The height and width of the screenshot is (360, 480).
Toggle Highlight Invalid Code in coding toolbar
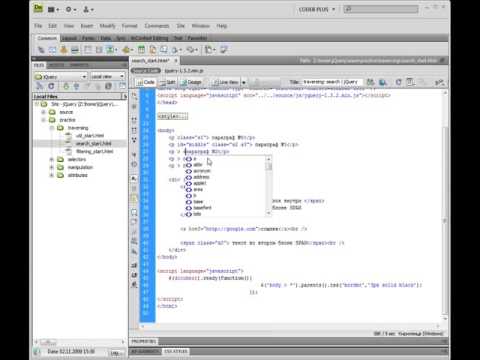pyautogui.click(x=134, y=189)
